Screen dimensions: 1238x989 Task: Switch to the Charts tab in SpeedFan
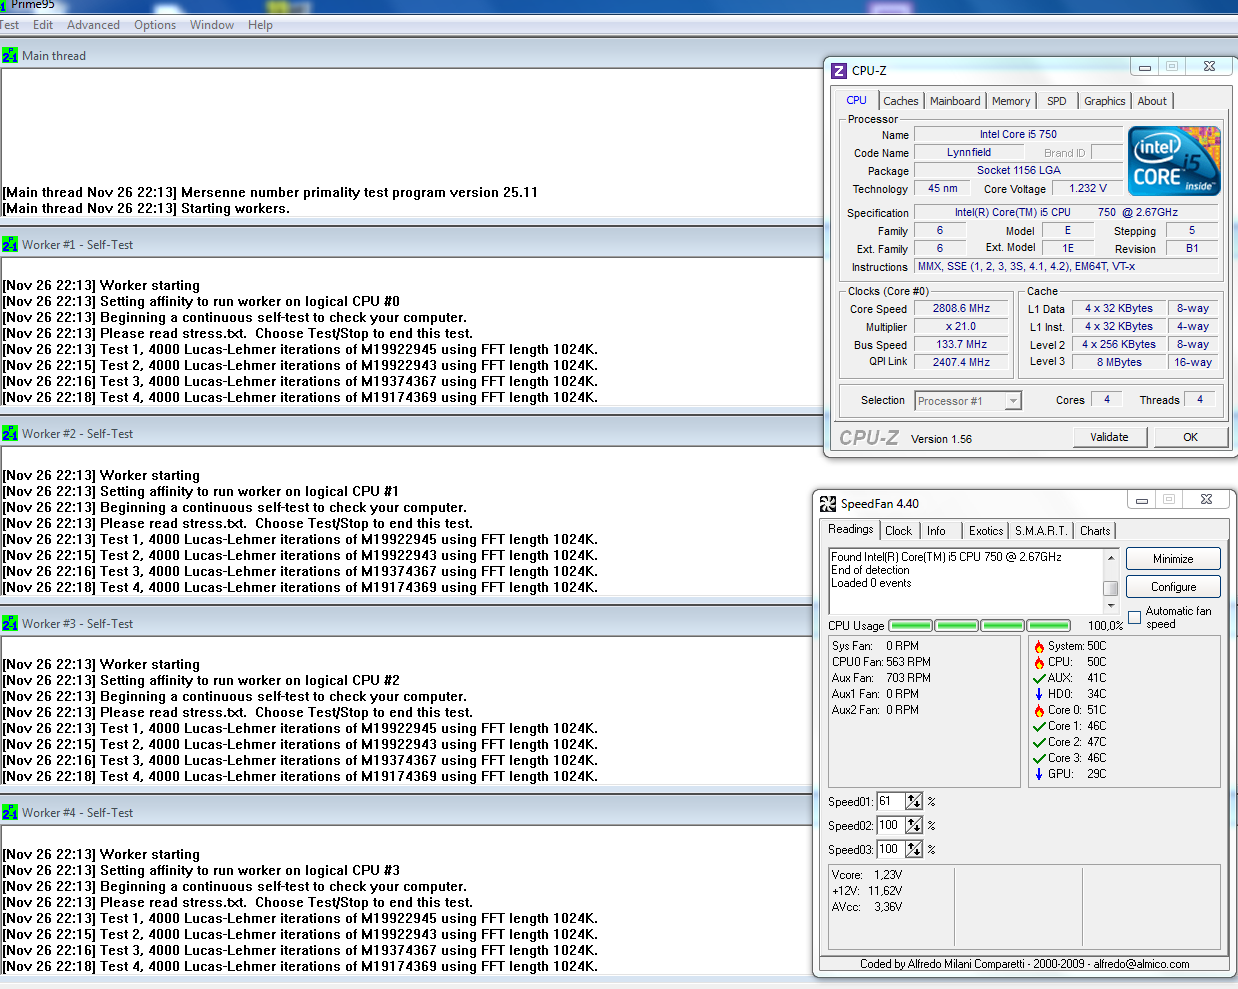tap(1095, 531)
